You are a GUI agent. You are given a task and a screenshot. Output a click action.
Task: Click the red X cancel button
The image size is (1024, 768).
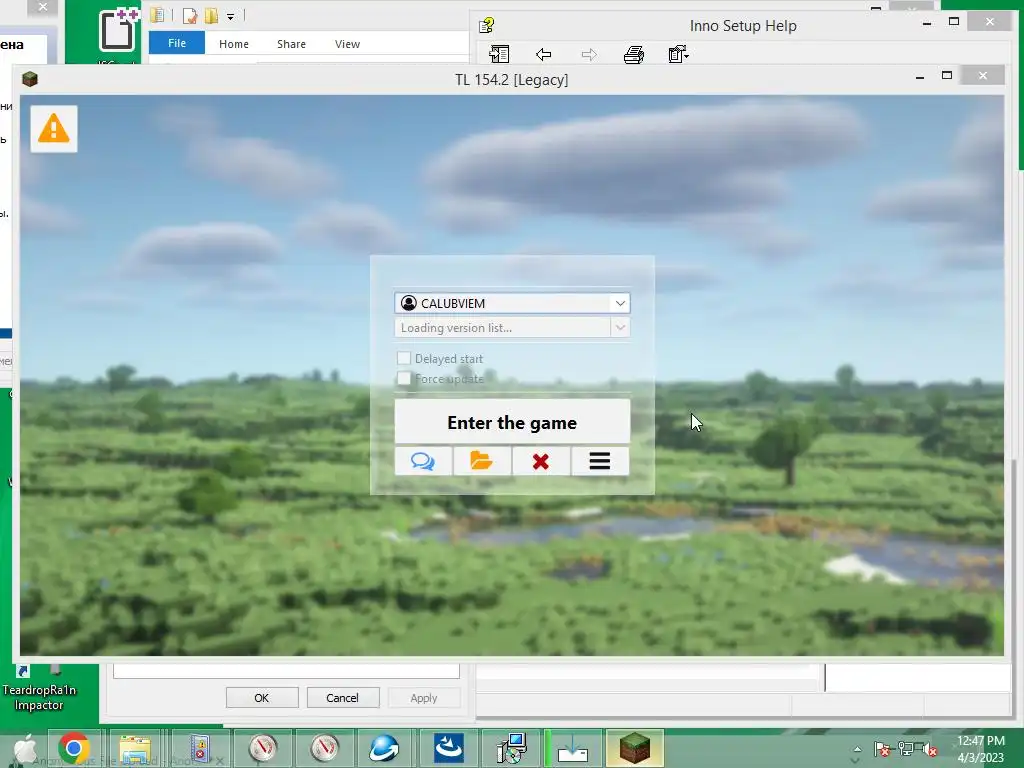541,462
